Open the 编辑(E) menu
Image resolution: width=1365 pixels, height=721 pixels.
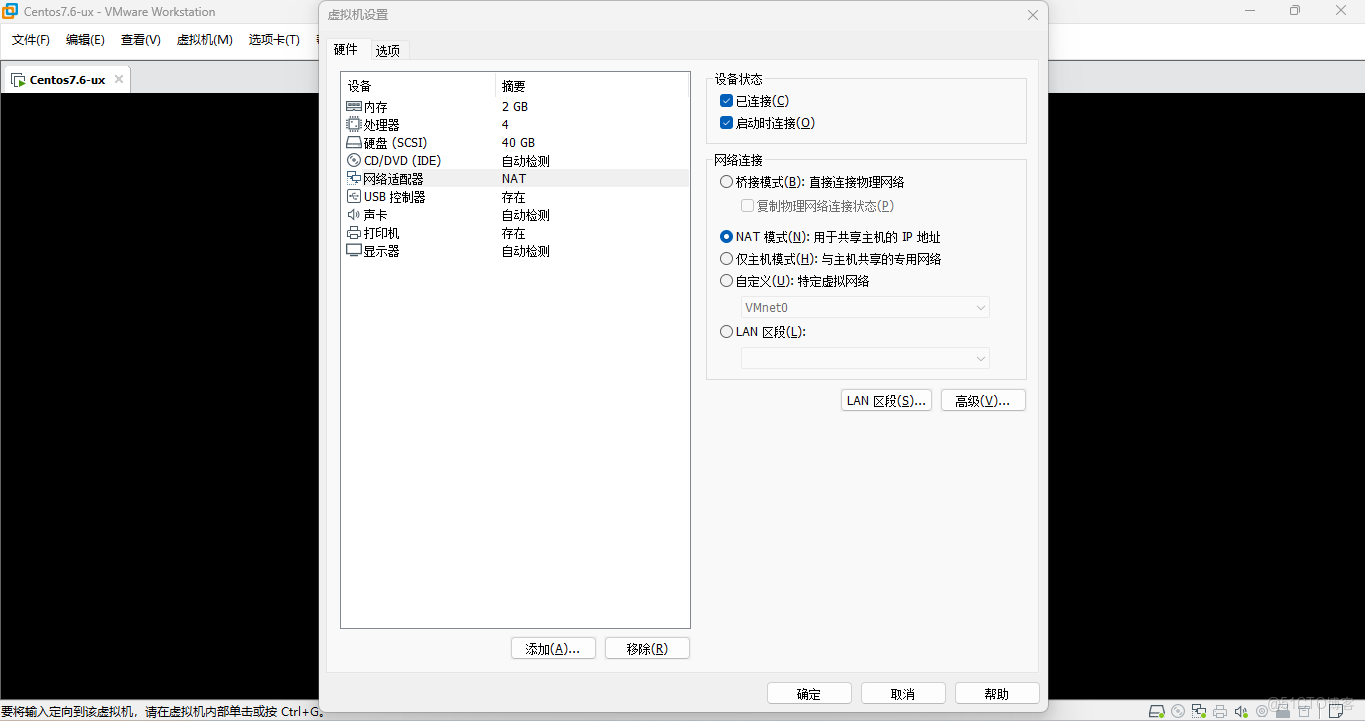pyautogui.click(x=85, y=40)
